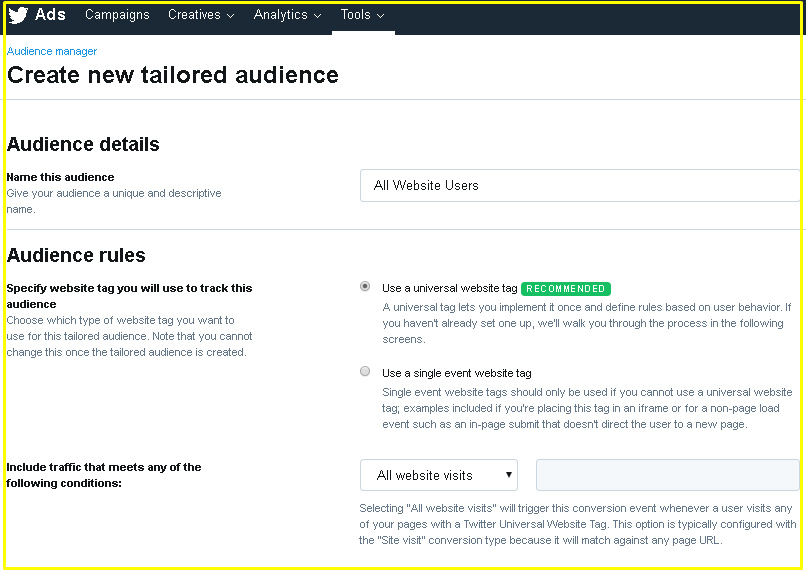The image size is (806, 572).
Task: Select the universal website tag radio button
Action: tap(365, 286)
